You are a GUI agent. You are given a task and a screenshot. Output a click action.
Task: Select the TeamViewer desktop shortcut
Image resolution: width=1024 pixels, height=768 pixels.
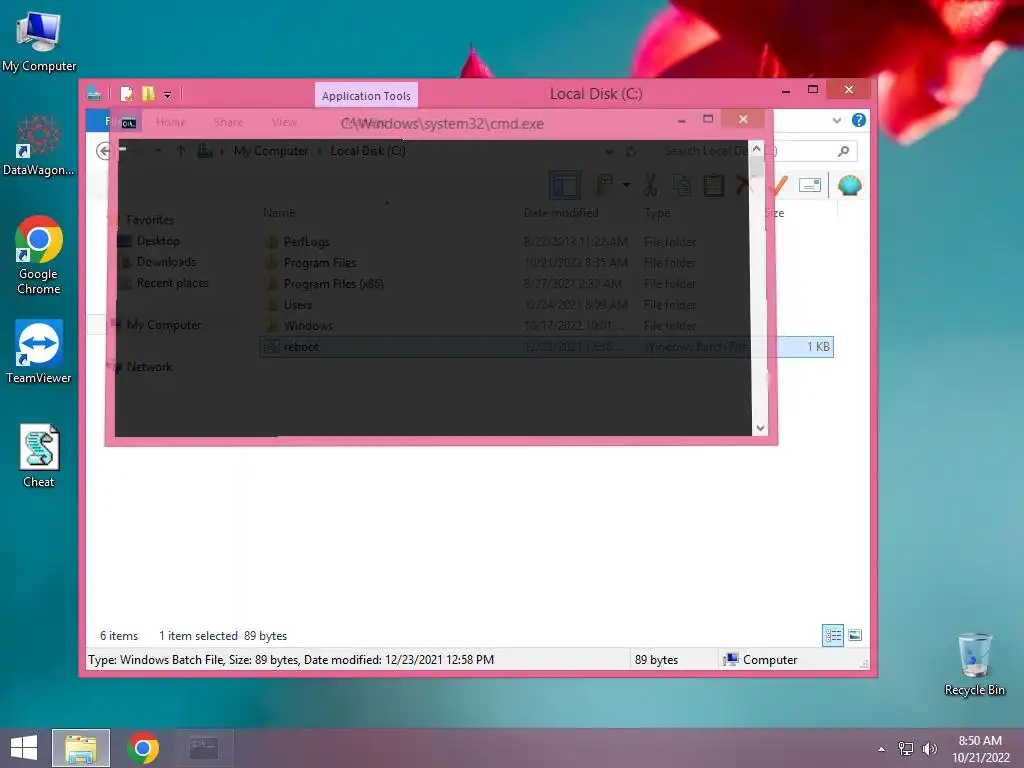click(x=39, y=351)
